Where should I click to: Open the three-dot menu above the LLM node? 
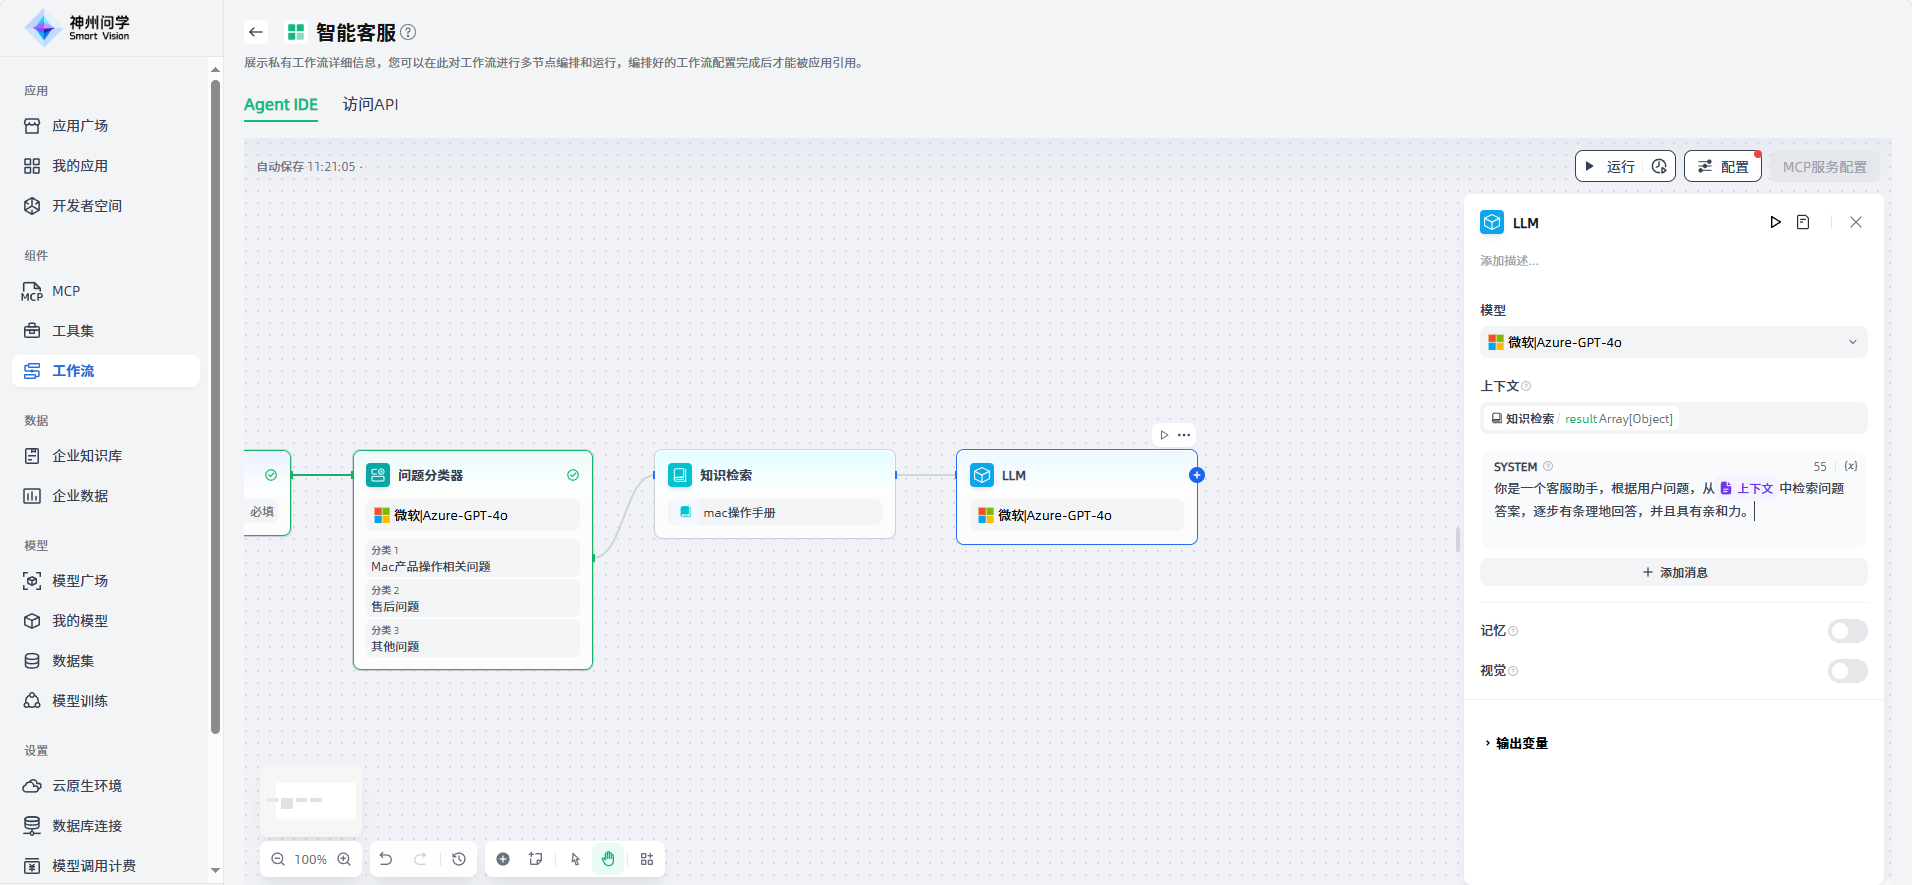(x=1184, y=435)
